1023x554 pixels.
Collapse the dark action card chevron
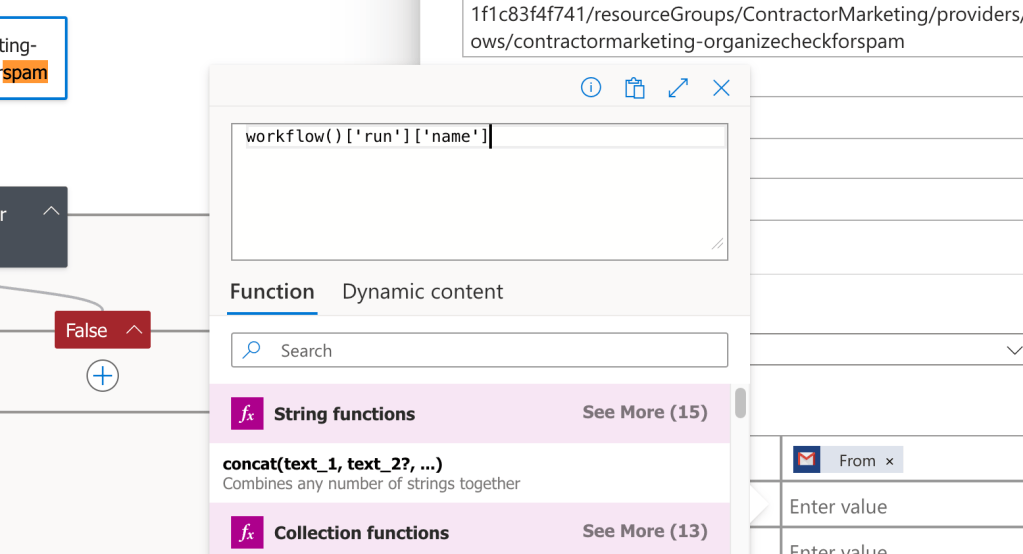(51, 211)
